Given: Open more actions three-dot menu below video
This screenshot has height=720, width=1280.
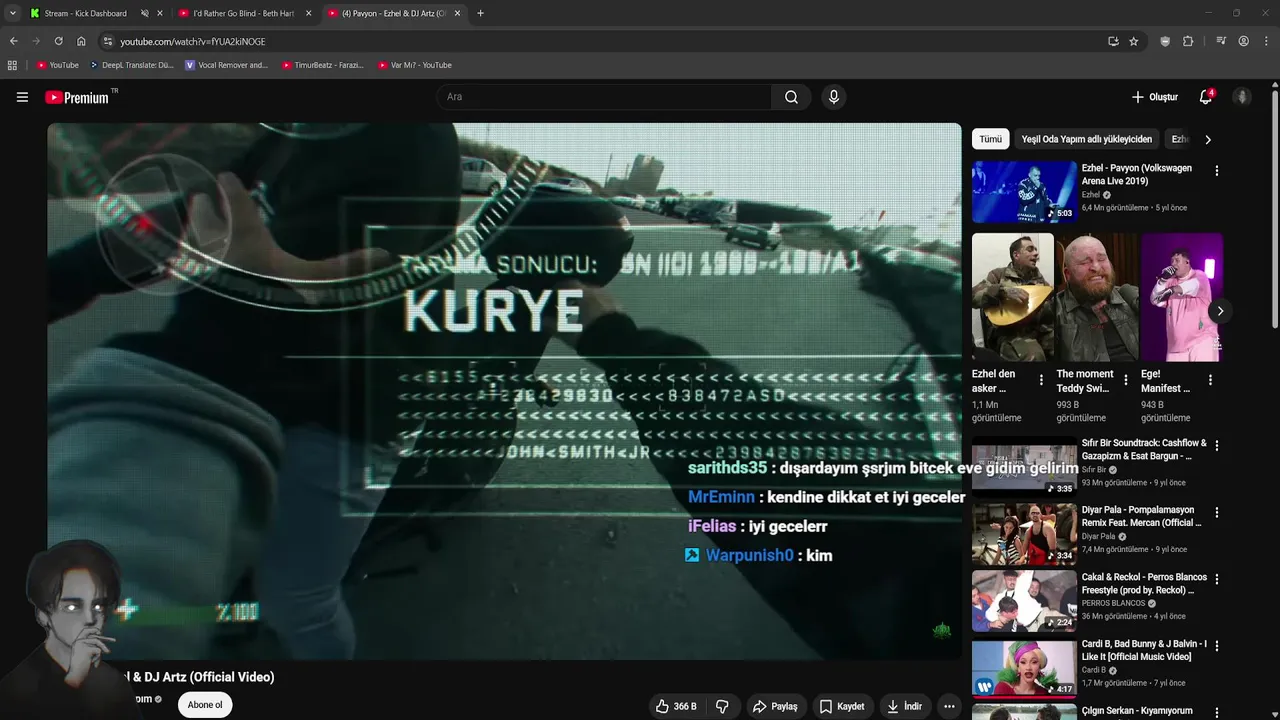Looking at the screenshot, I should [x=949, y=706].
